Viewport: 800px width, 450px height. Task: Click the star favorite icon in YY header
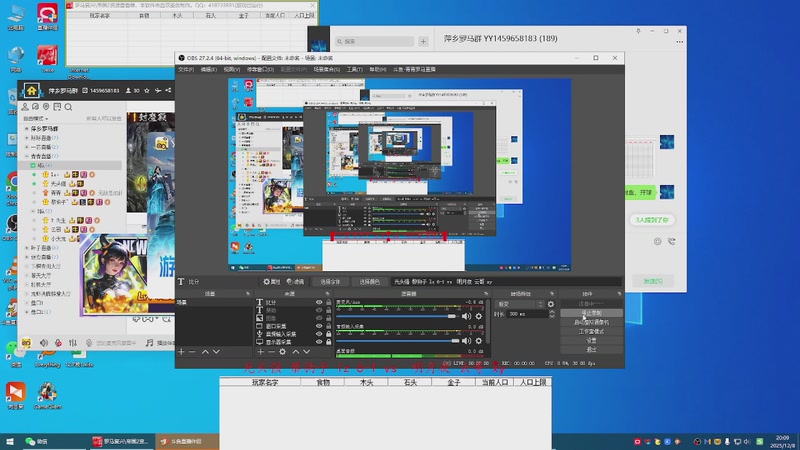pyautogui.click(x=147, y=91)
